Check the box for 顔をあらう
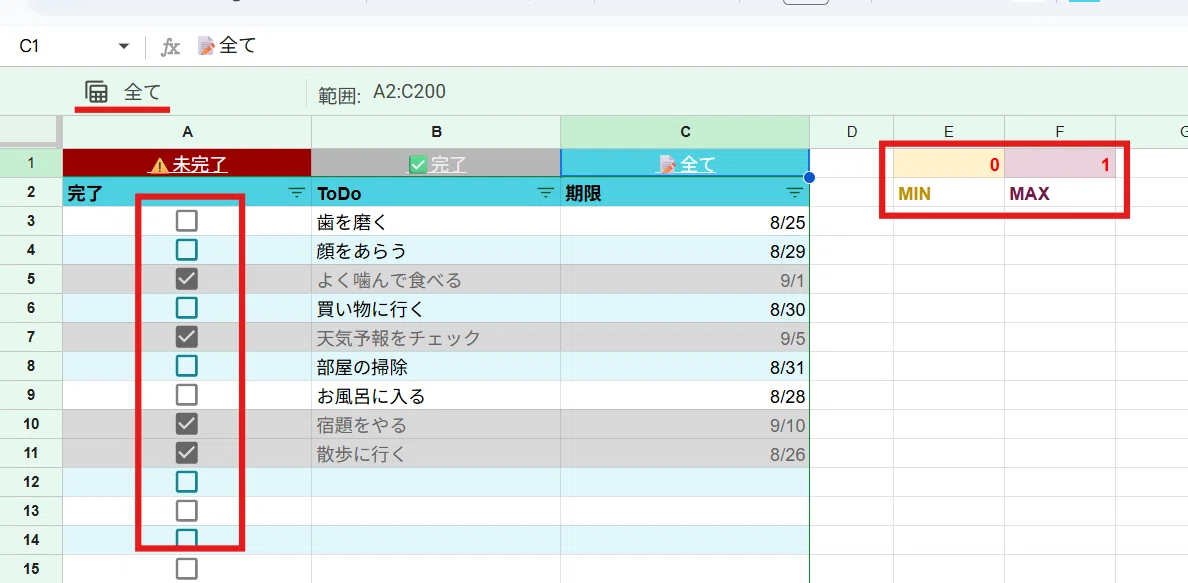 click(x=186, y=250)
